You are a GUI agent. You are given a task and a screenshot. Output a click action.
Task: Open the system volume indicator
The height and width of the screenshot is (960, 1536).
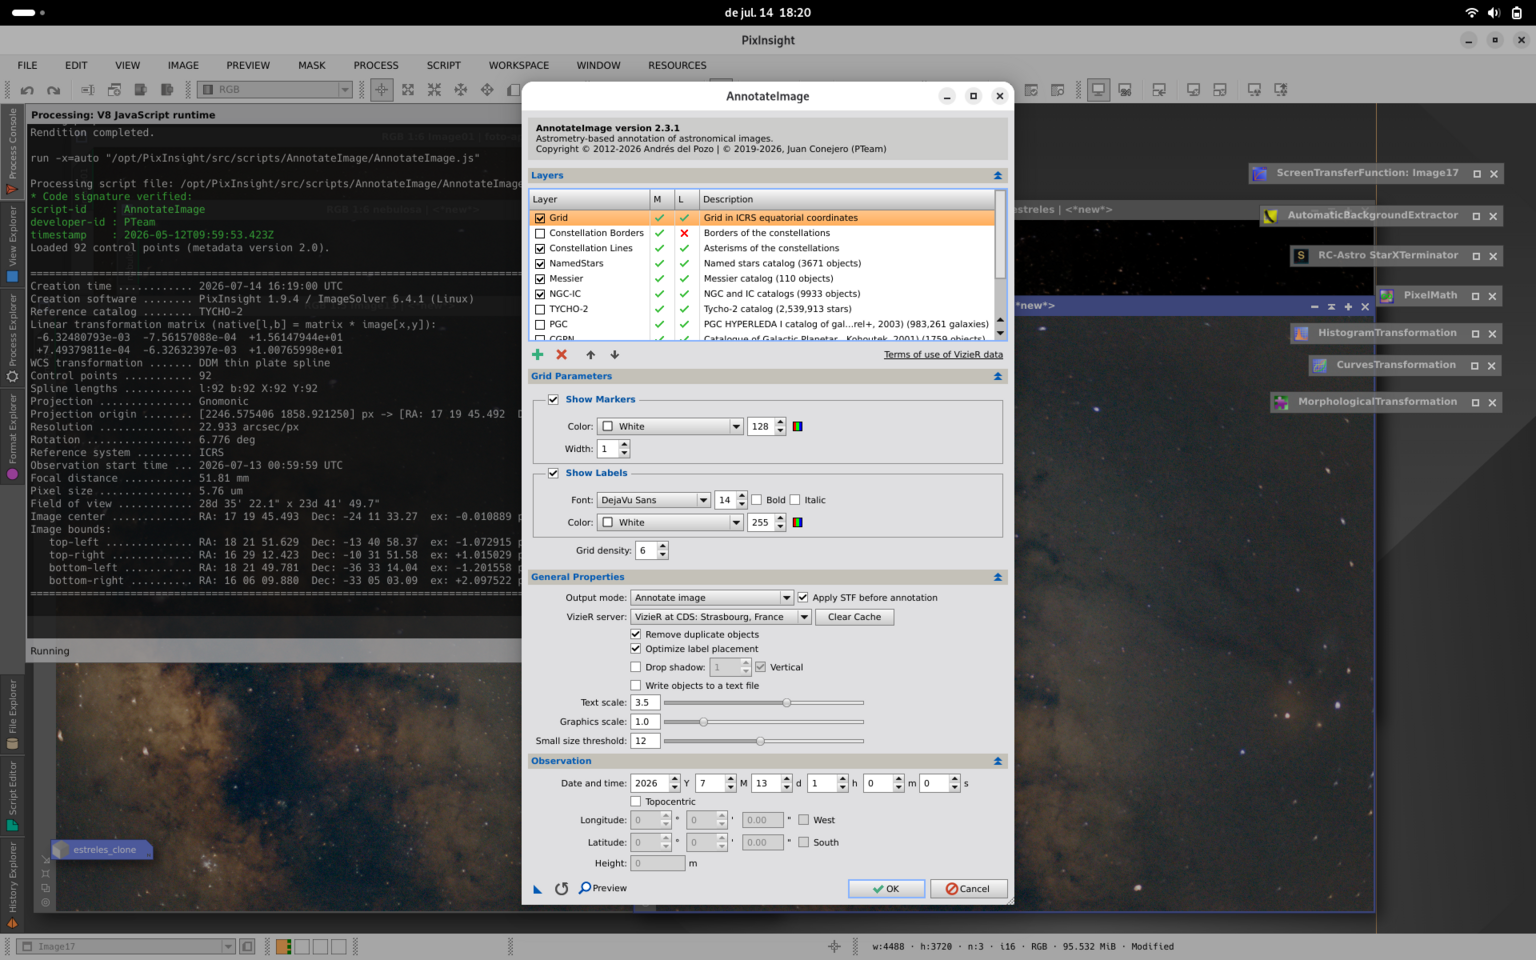click(x=1493, y=13)
